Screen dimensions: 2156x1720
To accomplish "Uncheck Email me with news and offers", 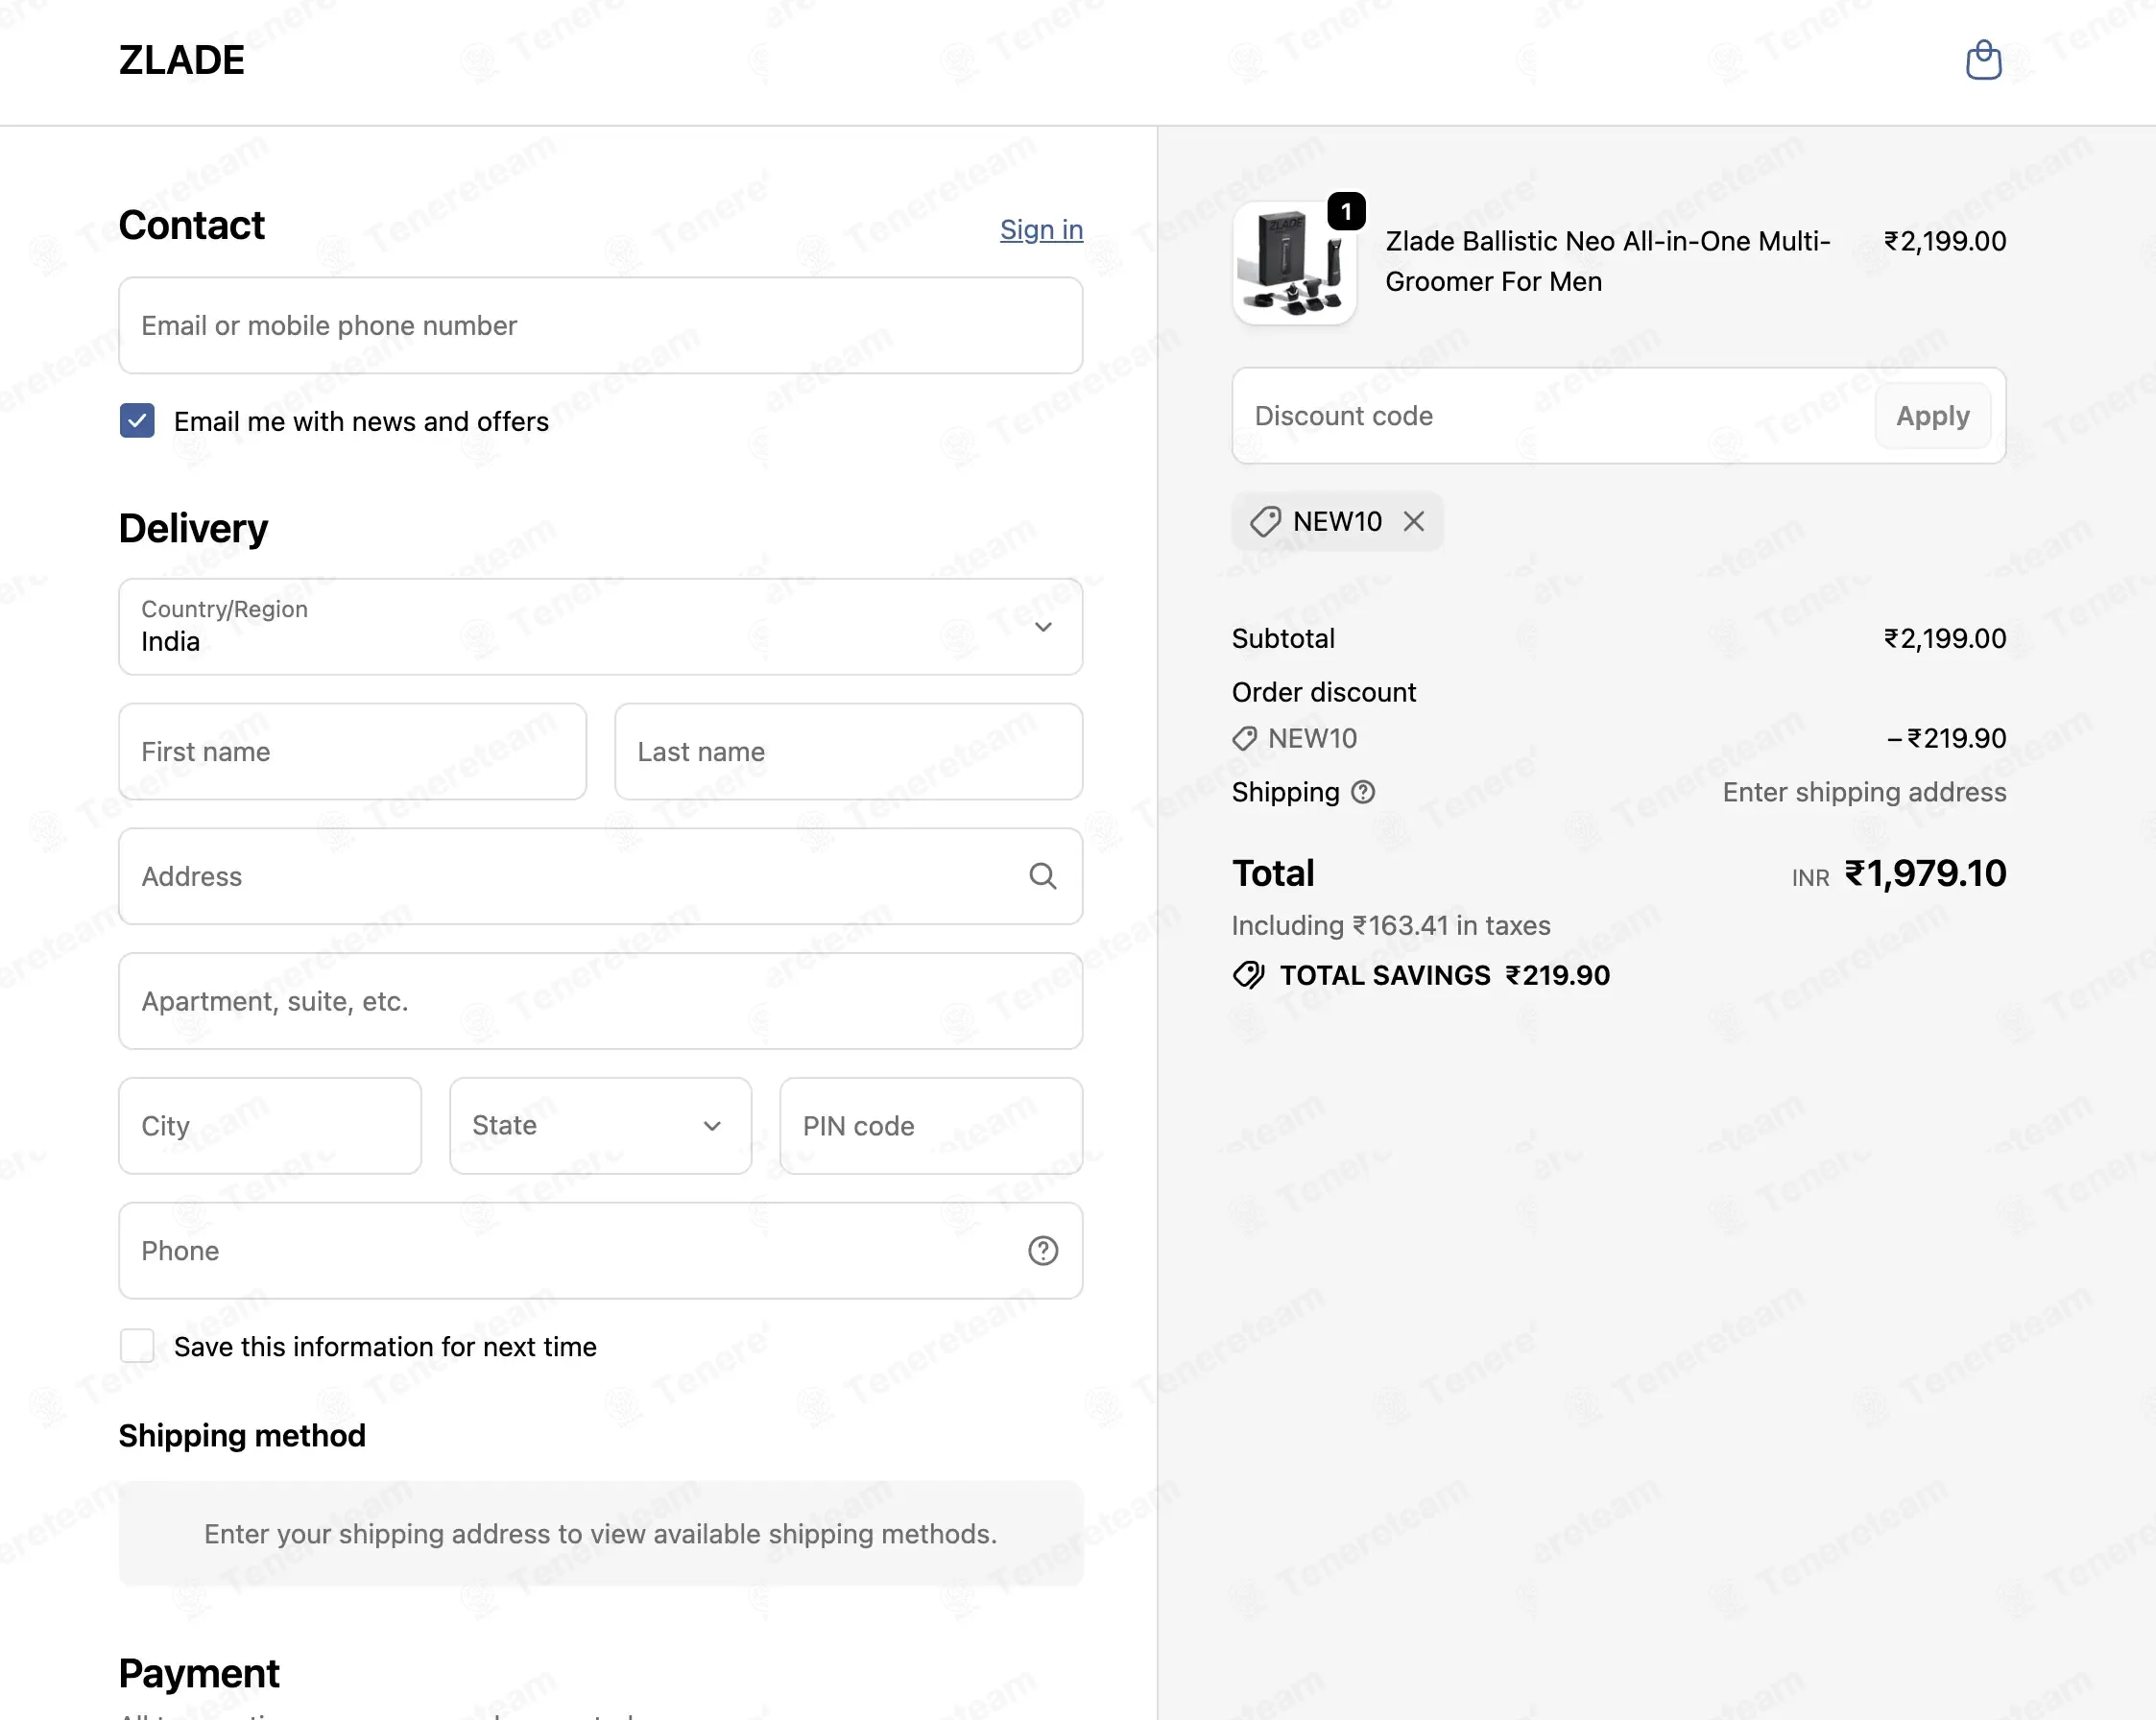I will click(x=137, y=421).
